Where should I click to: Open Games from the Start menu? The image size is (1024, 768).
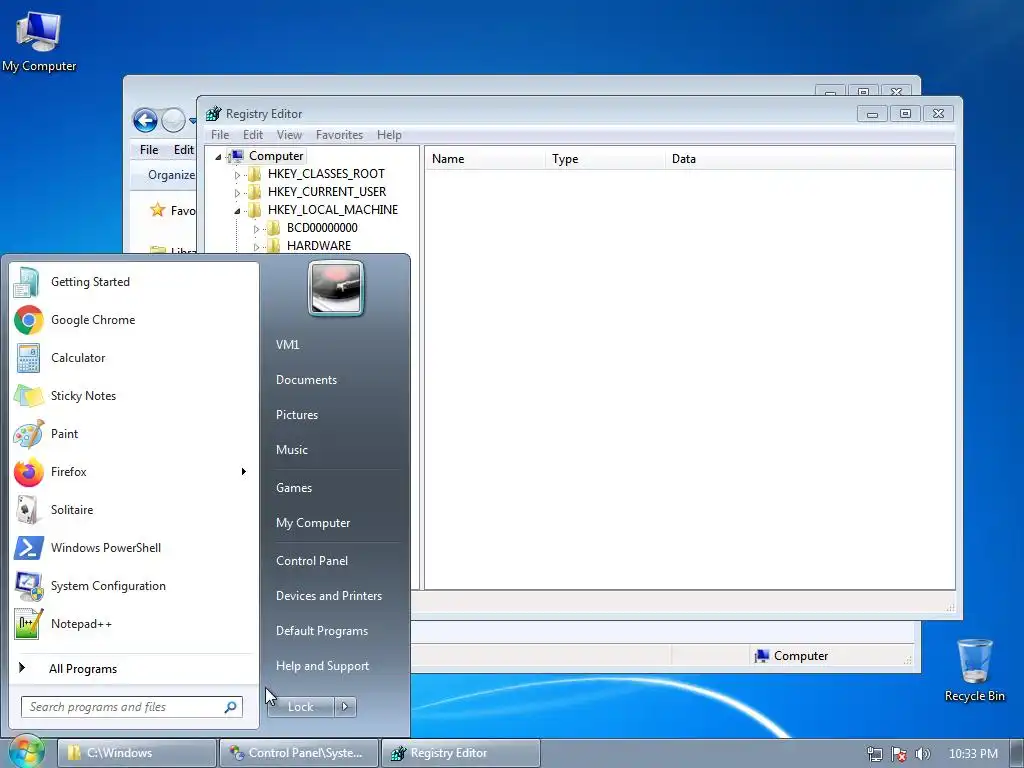coord(294,488)
